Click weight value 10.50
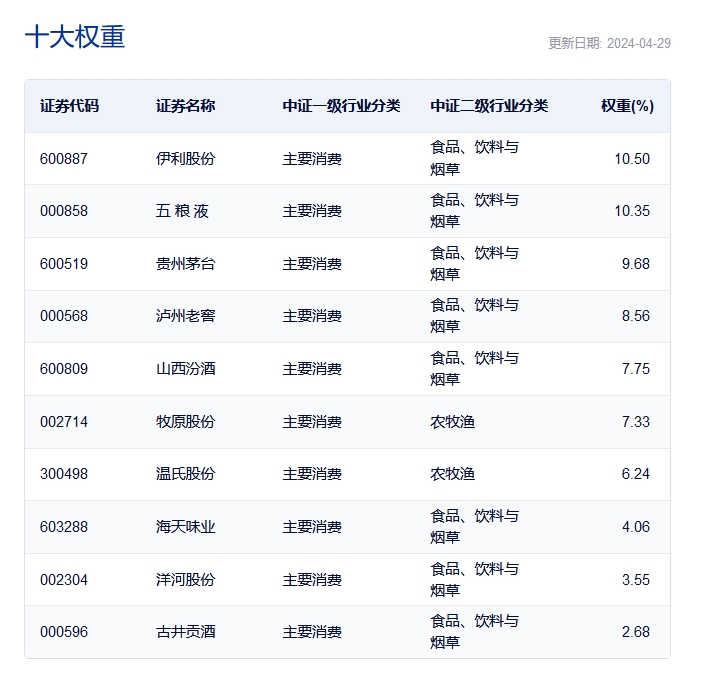Image resolution: width=712 pixels, height=681 pixels. [x=632, y=158]
